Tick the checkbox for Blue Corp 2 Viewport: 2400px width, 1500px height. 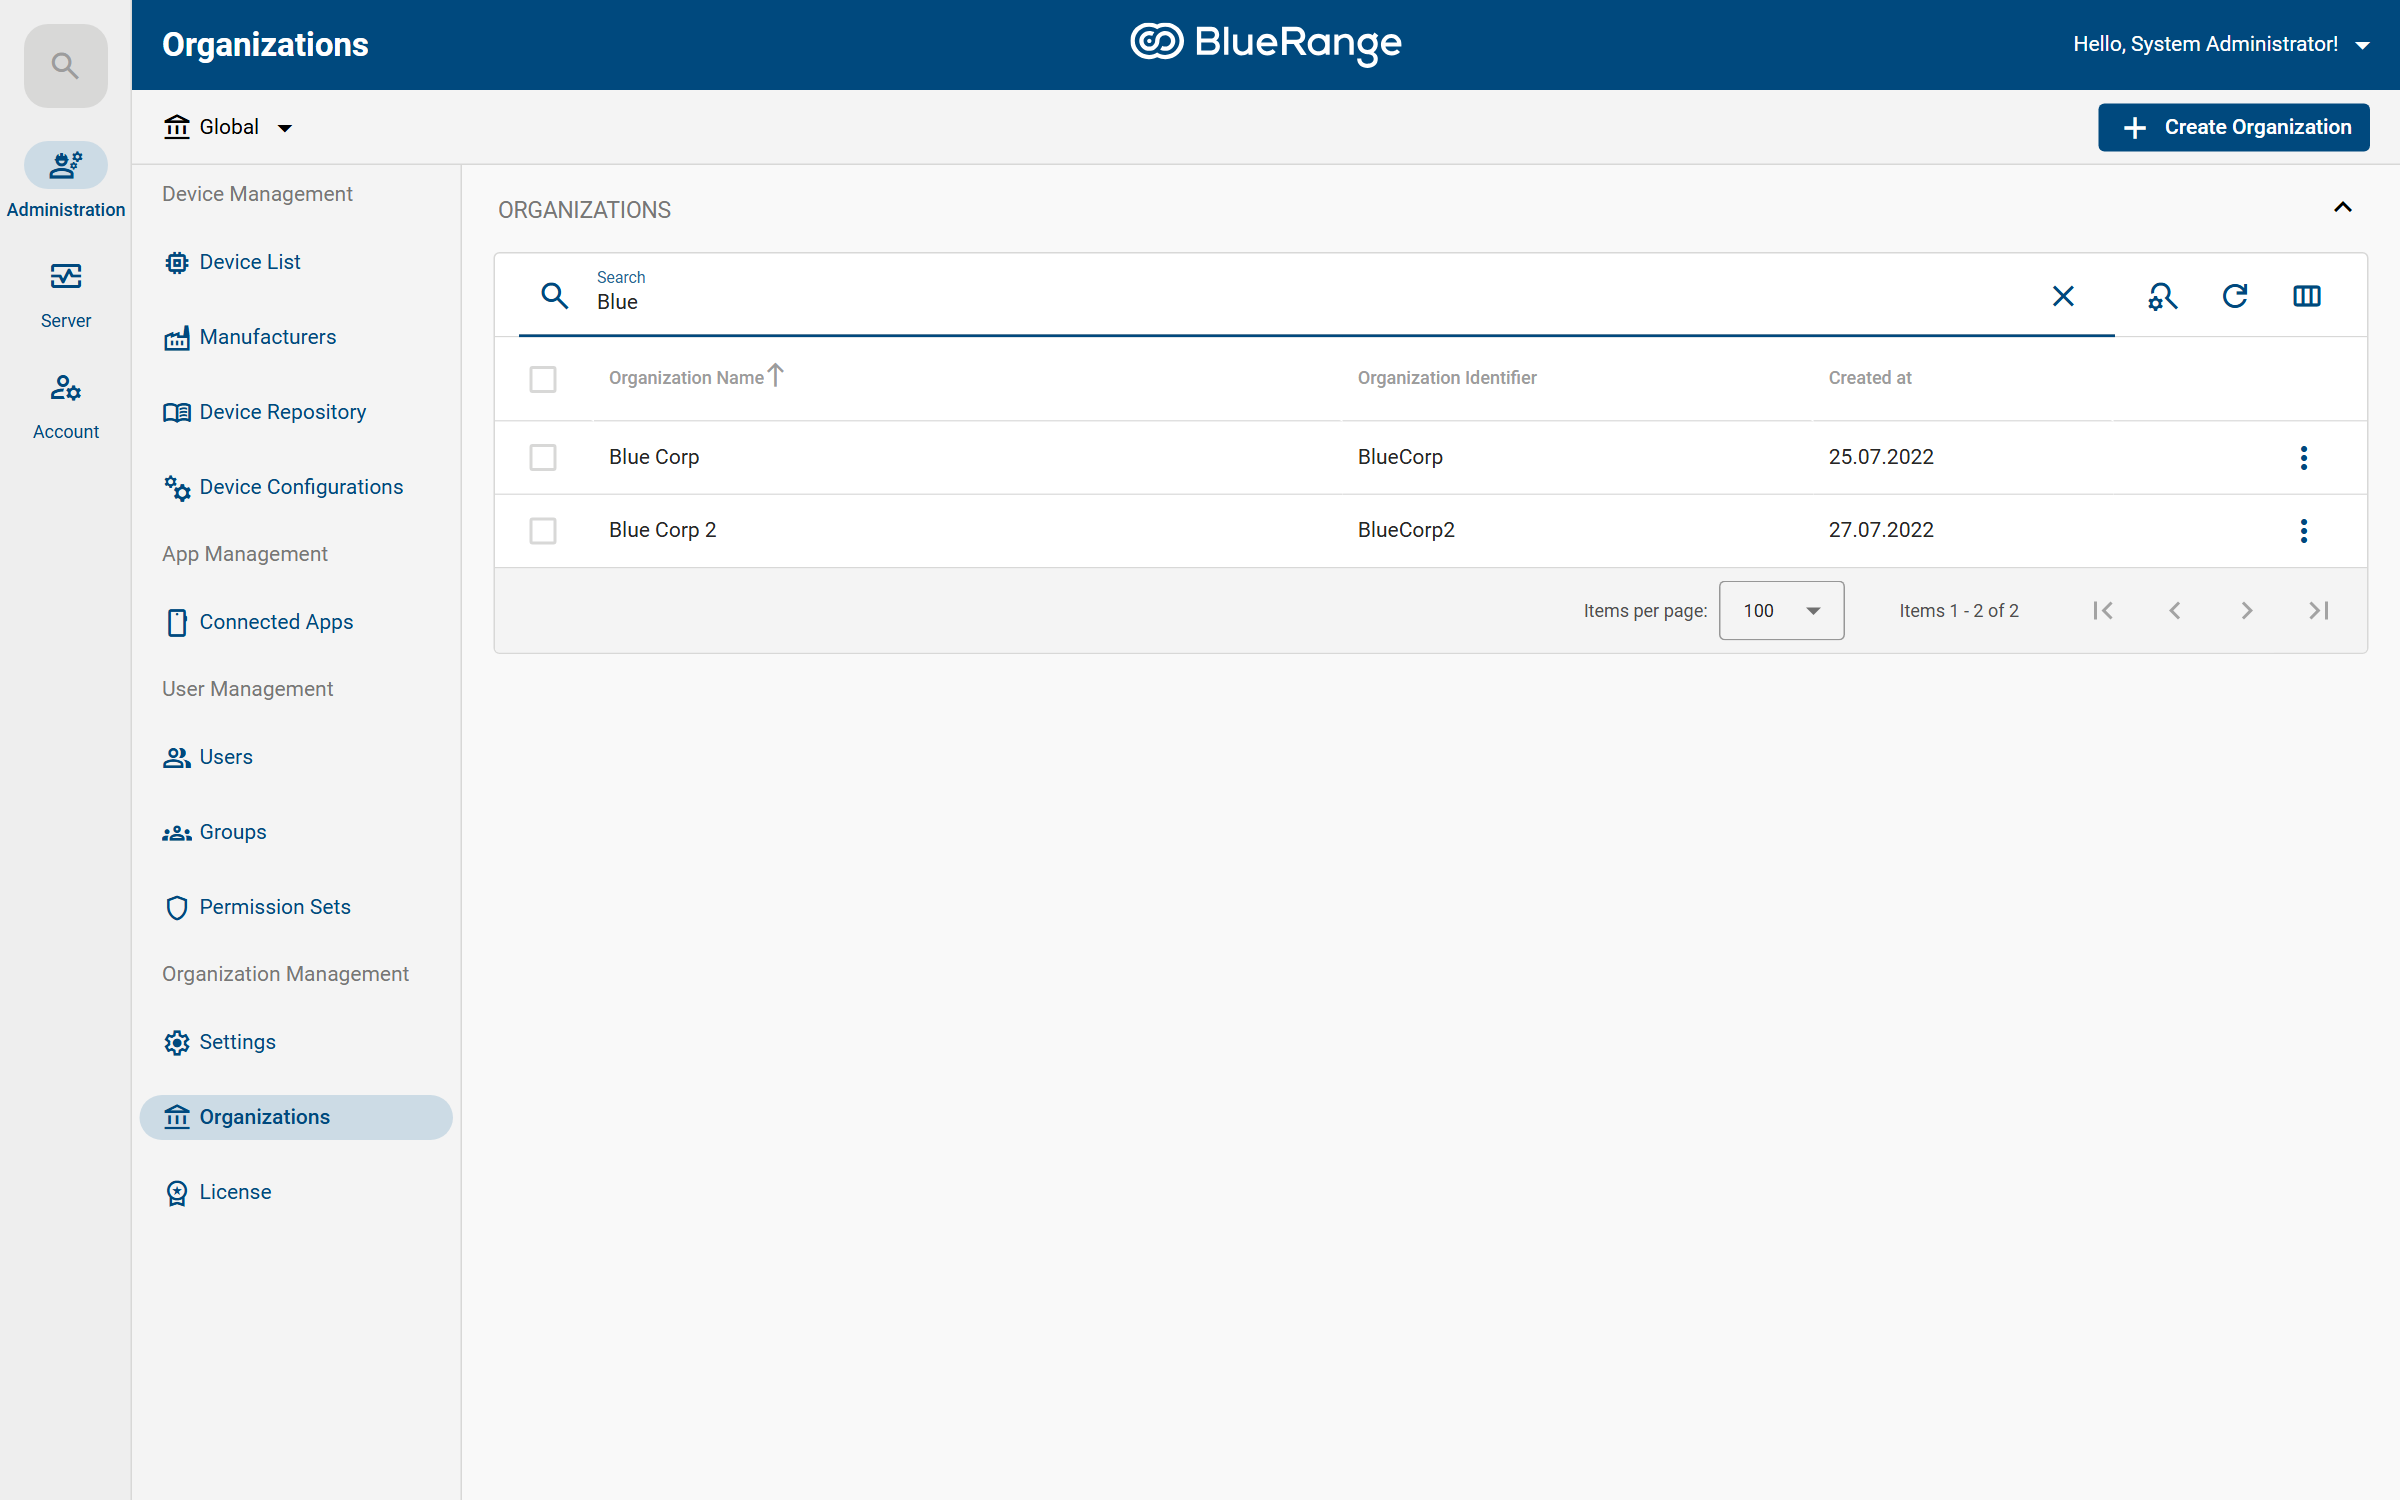[x=543, y=530]
